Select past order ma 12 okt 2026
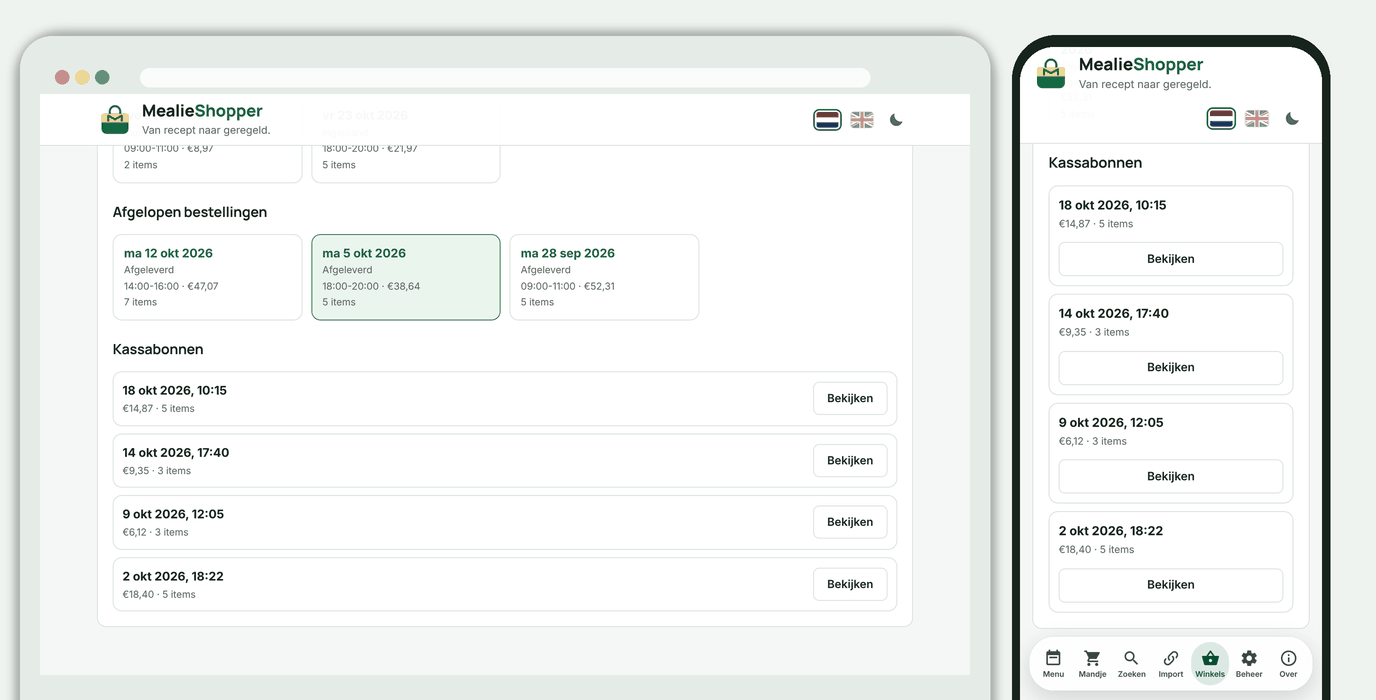1376x700 pixels. [208, 277]
